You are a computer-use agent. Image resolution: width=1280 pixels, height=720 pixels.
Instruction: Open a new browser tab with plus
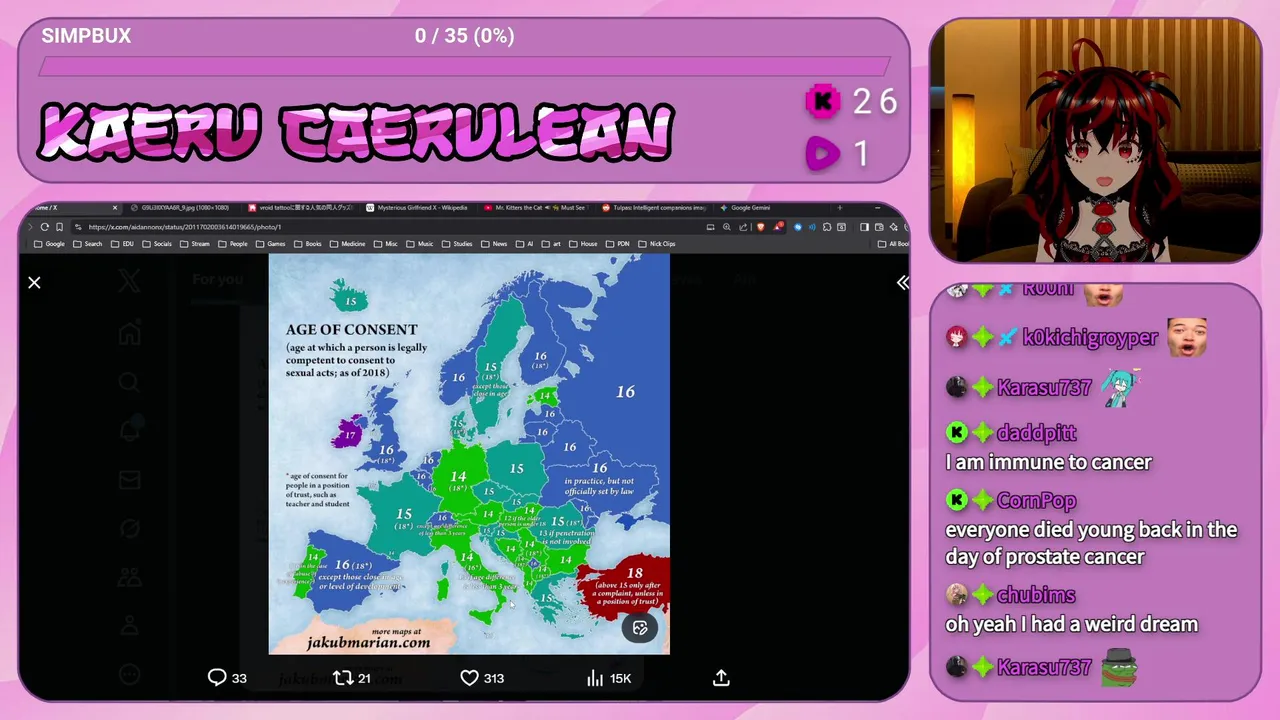coord(840,208)
